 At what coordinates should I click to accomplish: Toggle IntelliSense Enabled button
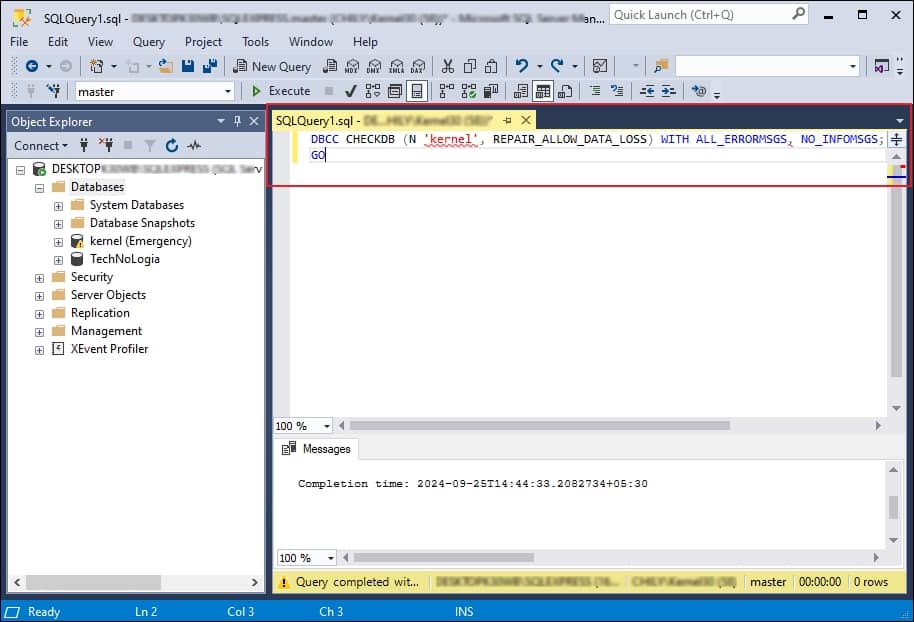coord(417,91)
